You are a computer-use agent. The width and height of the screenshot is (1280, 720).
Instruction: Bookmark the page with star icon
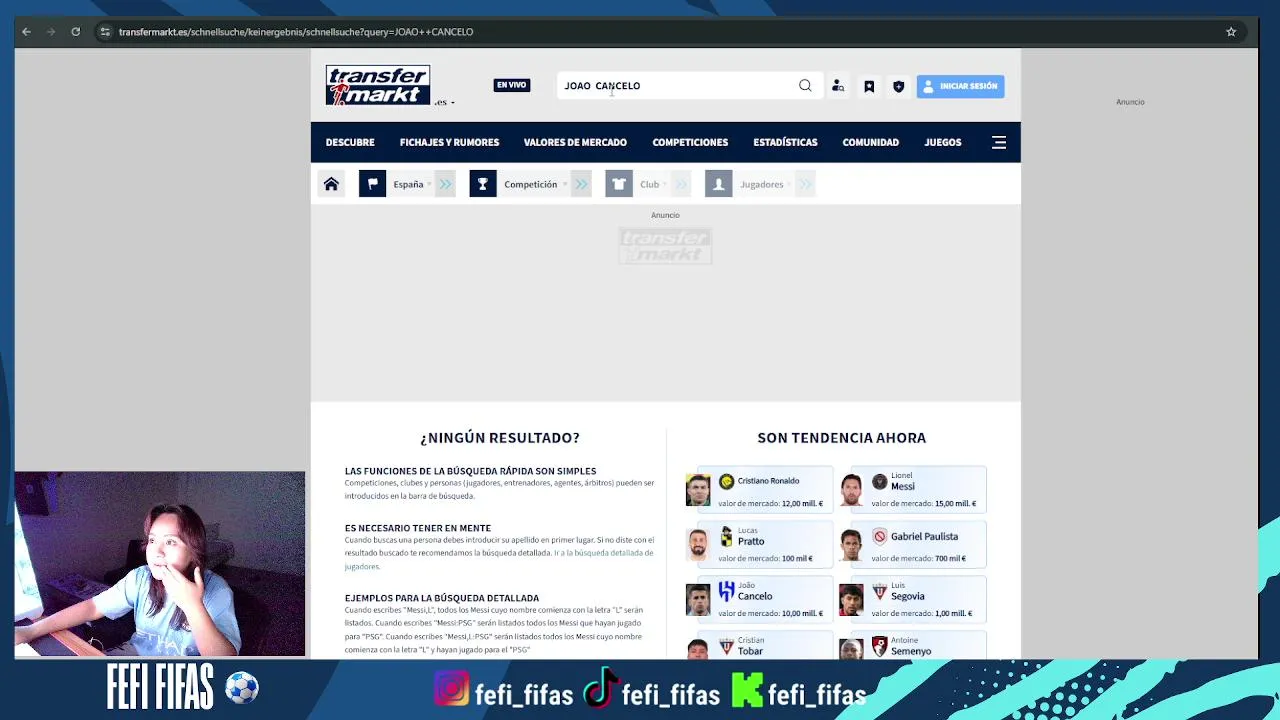(1231, 32)
